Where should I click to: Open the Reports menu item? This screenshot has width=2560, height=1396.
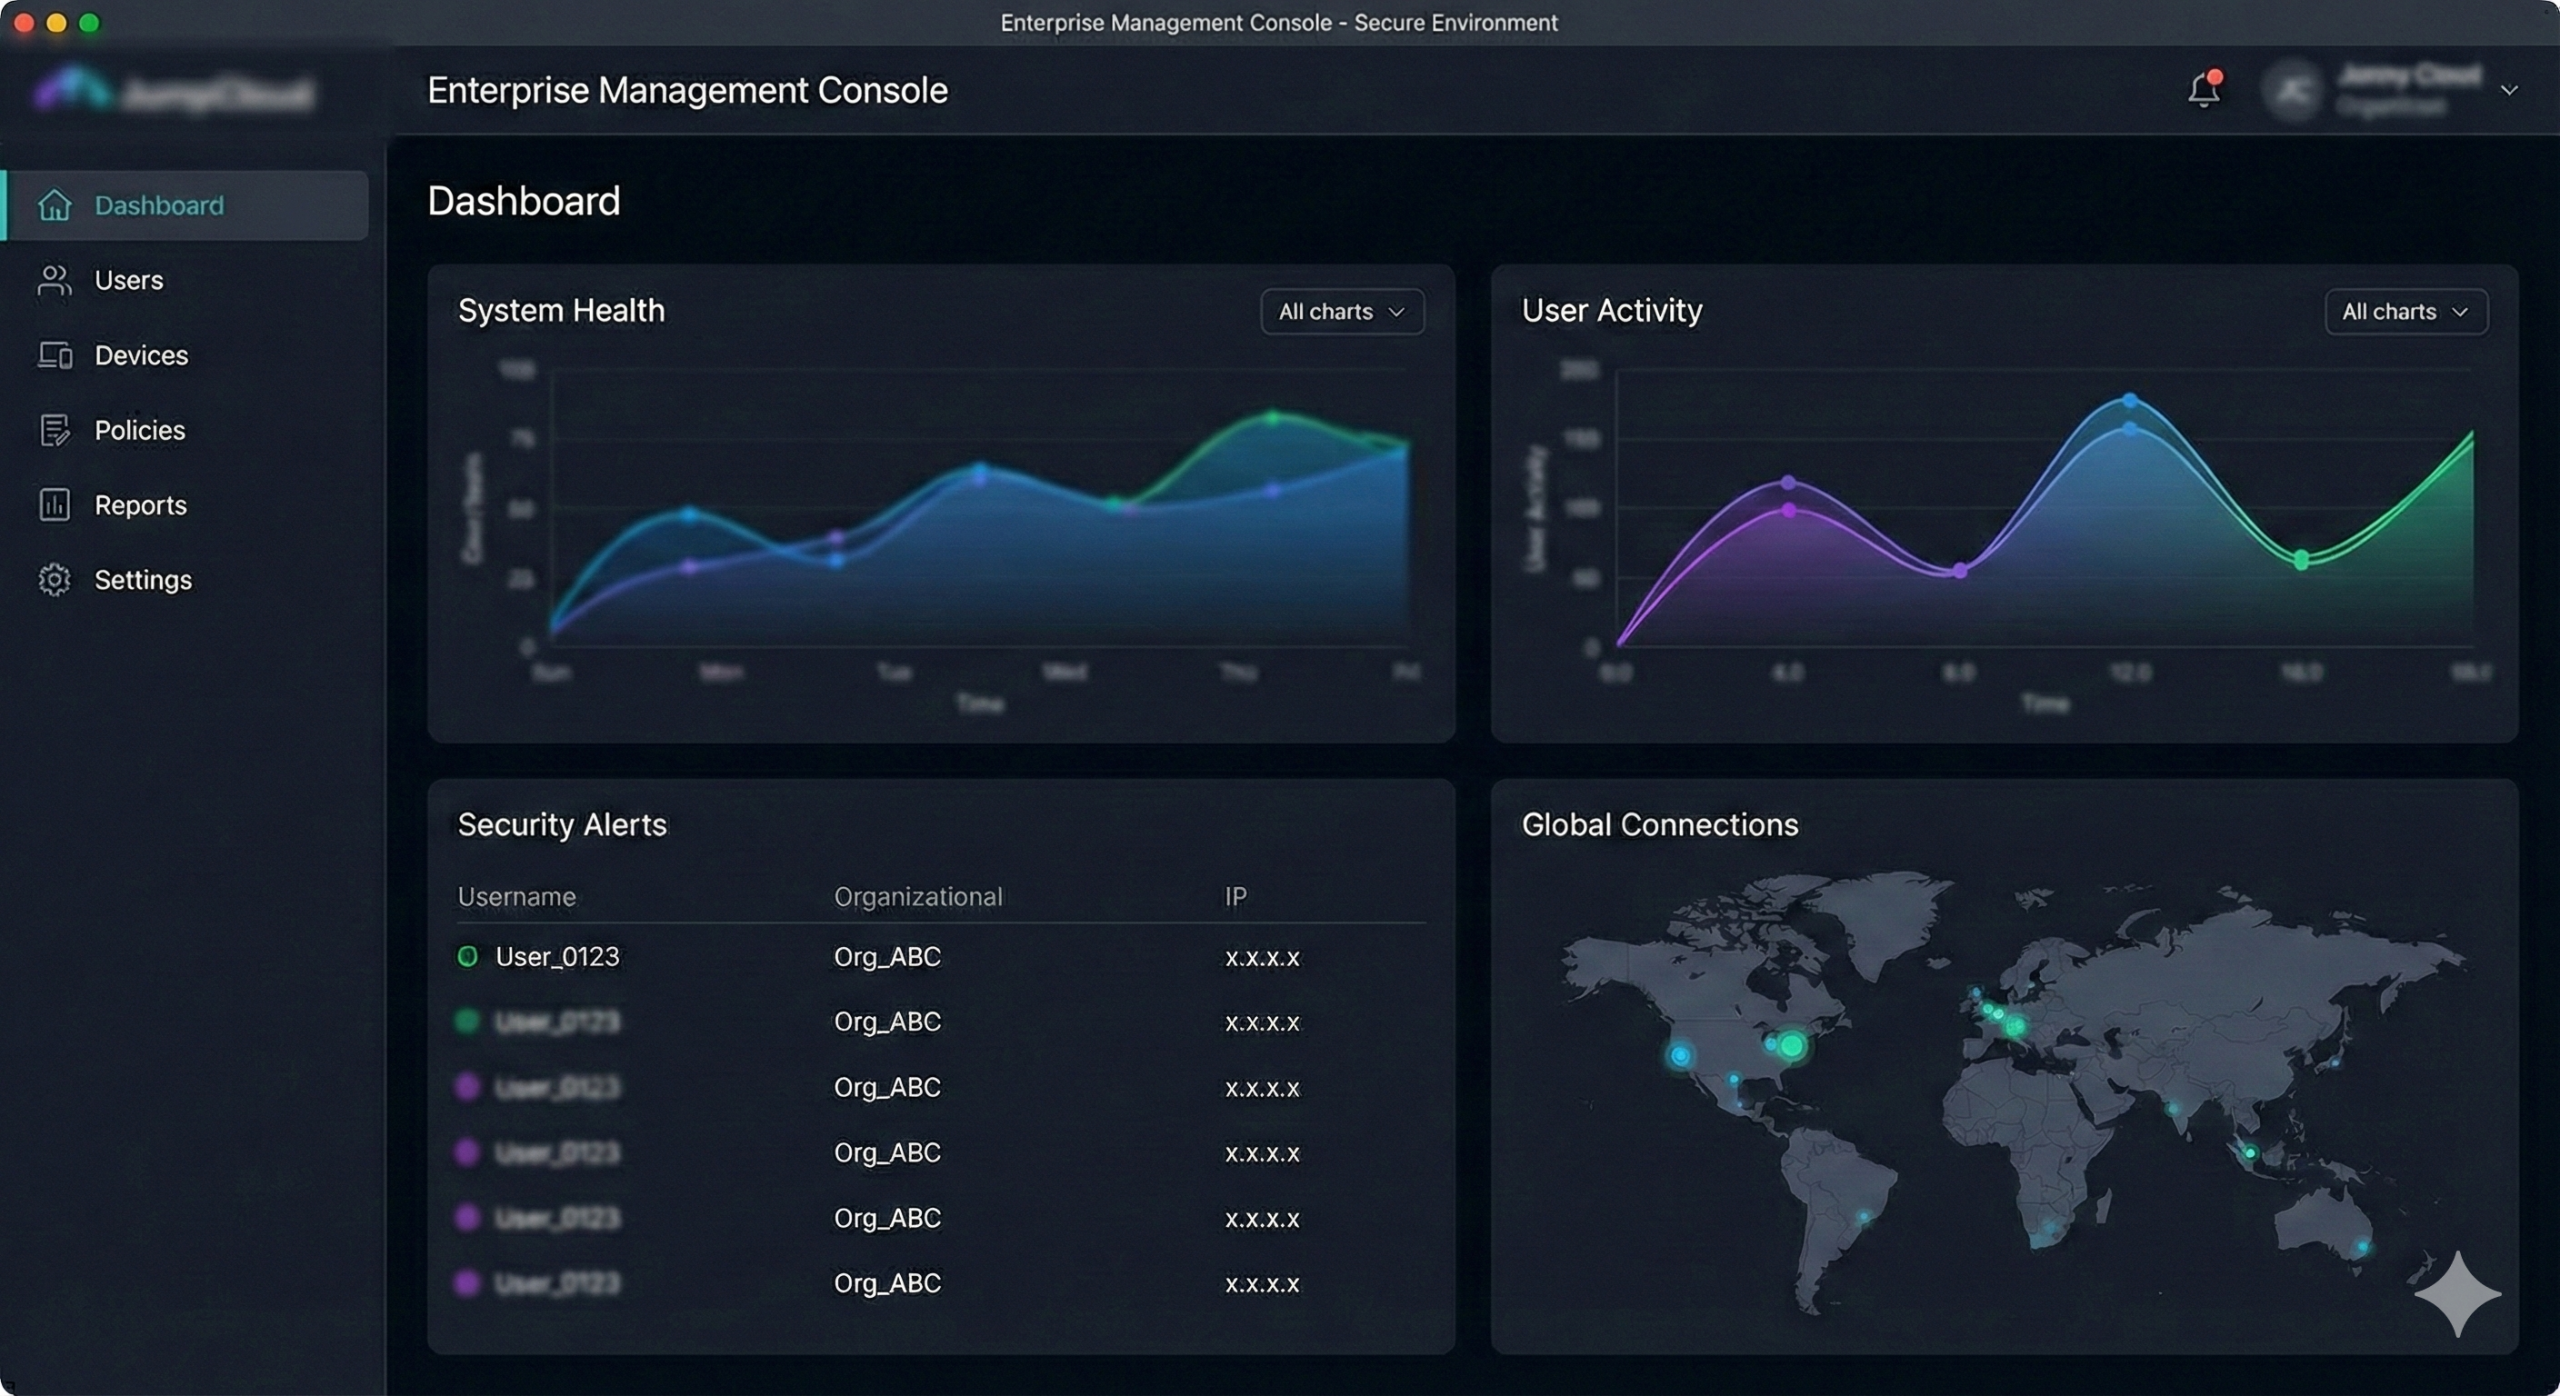pyautogui.click(x=140, y=505)
